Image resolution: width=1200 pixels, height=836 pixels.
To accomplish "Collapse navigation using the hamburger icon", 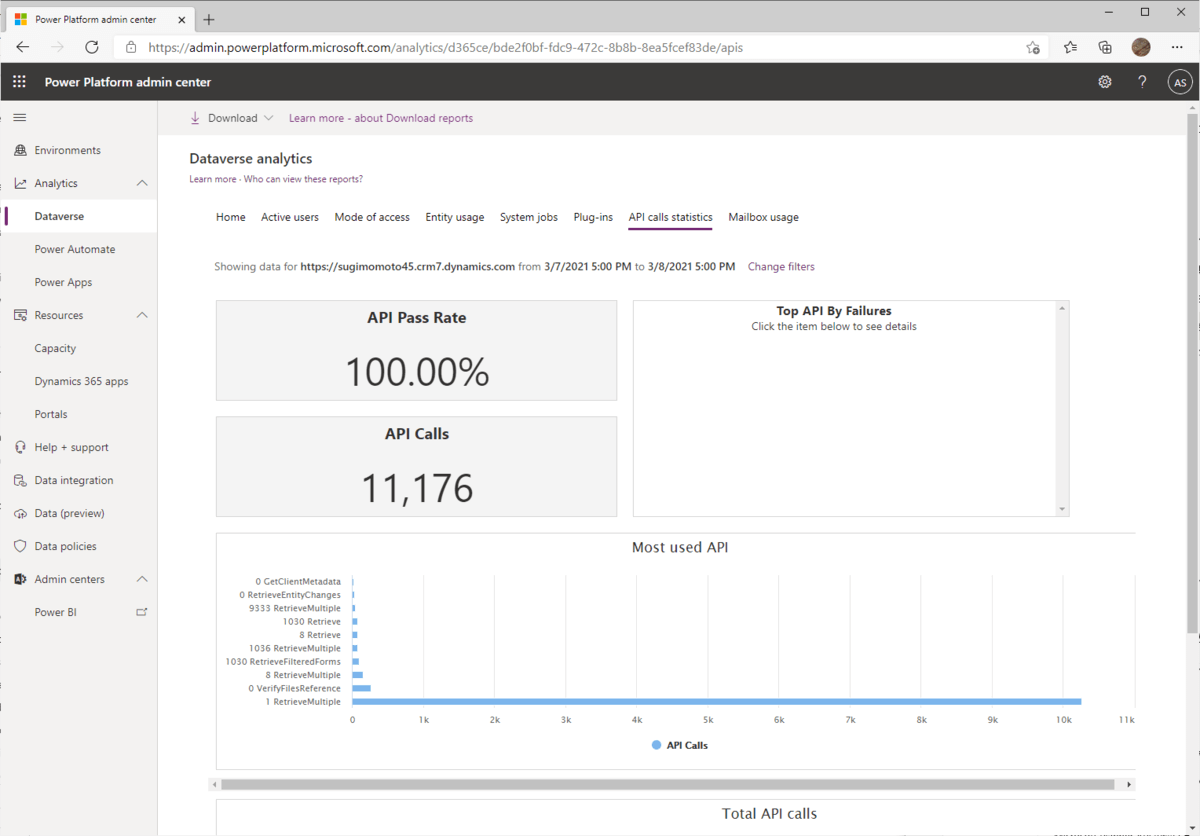I will [20, 116].
